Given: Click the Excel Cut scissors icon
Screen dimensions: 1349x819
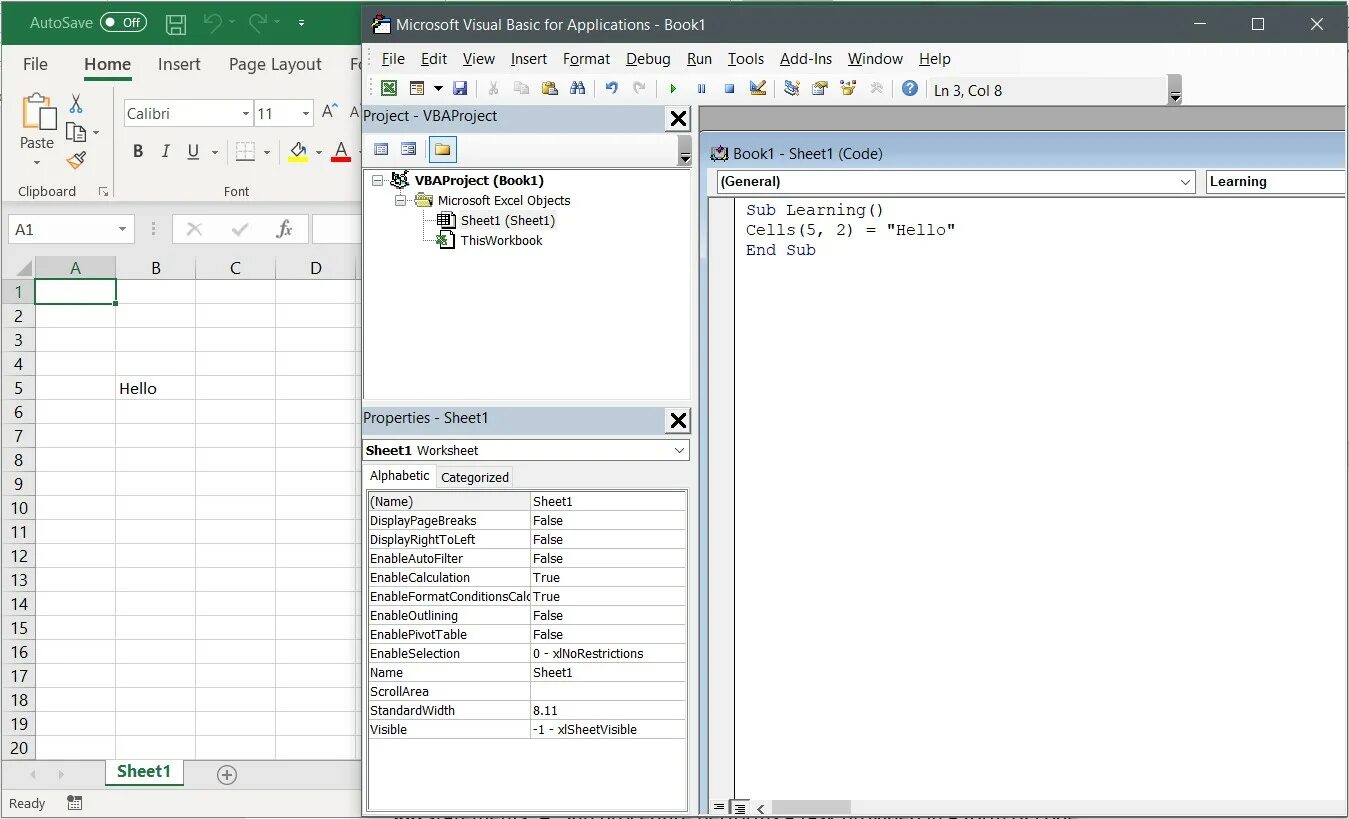Looking at the screenshot, I should (x=76, y=104).
